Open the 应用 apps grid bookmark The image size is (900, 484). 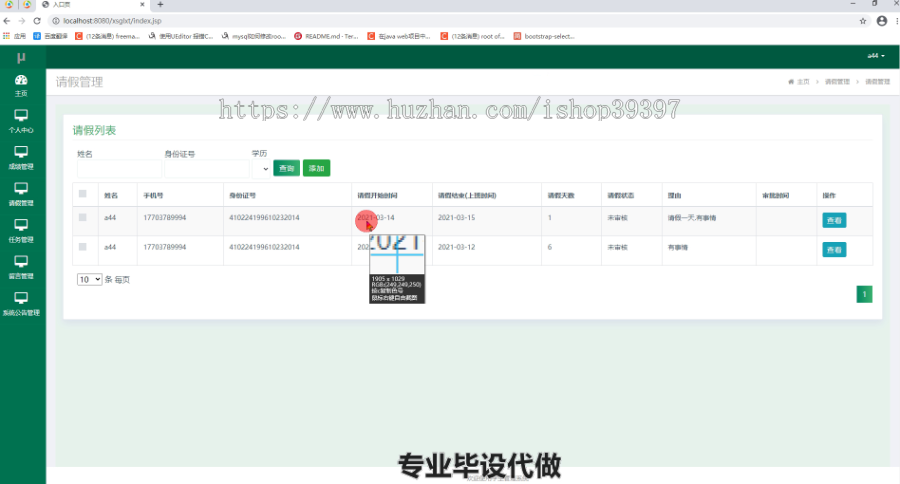[x=15, y=36]
